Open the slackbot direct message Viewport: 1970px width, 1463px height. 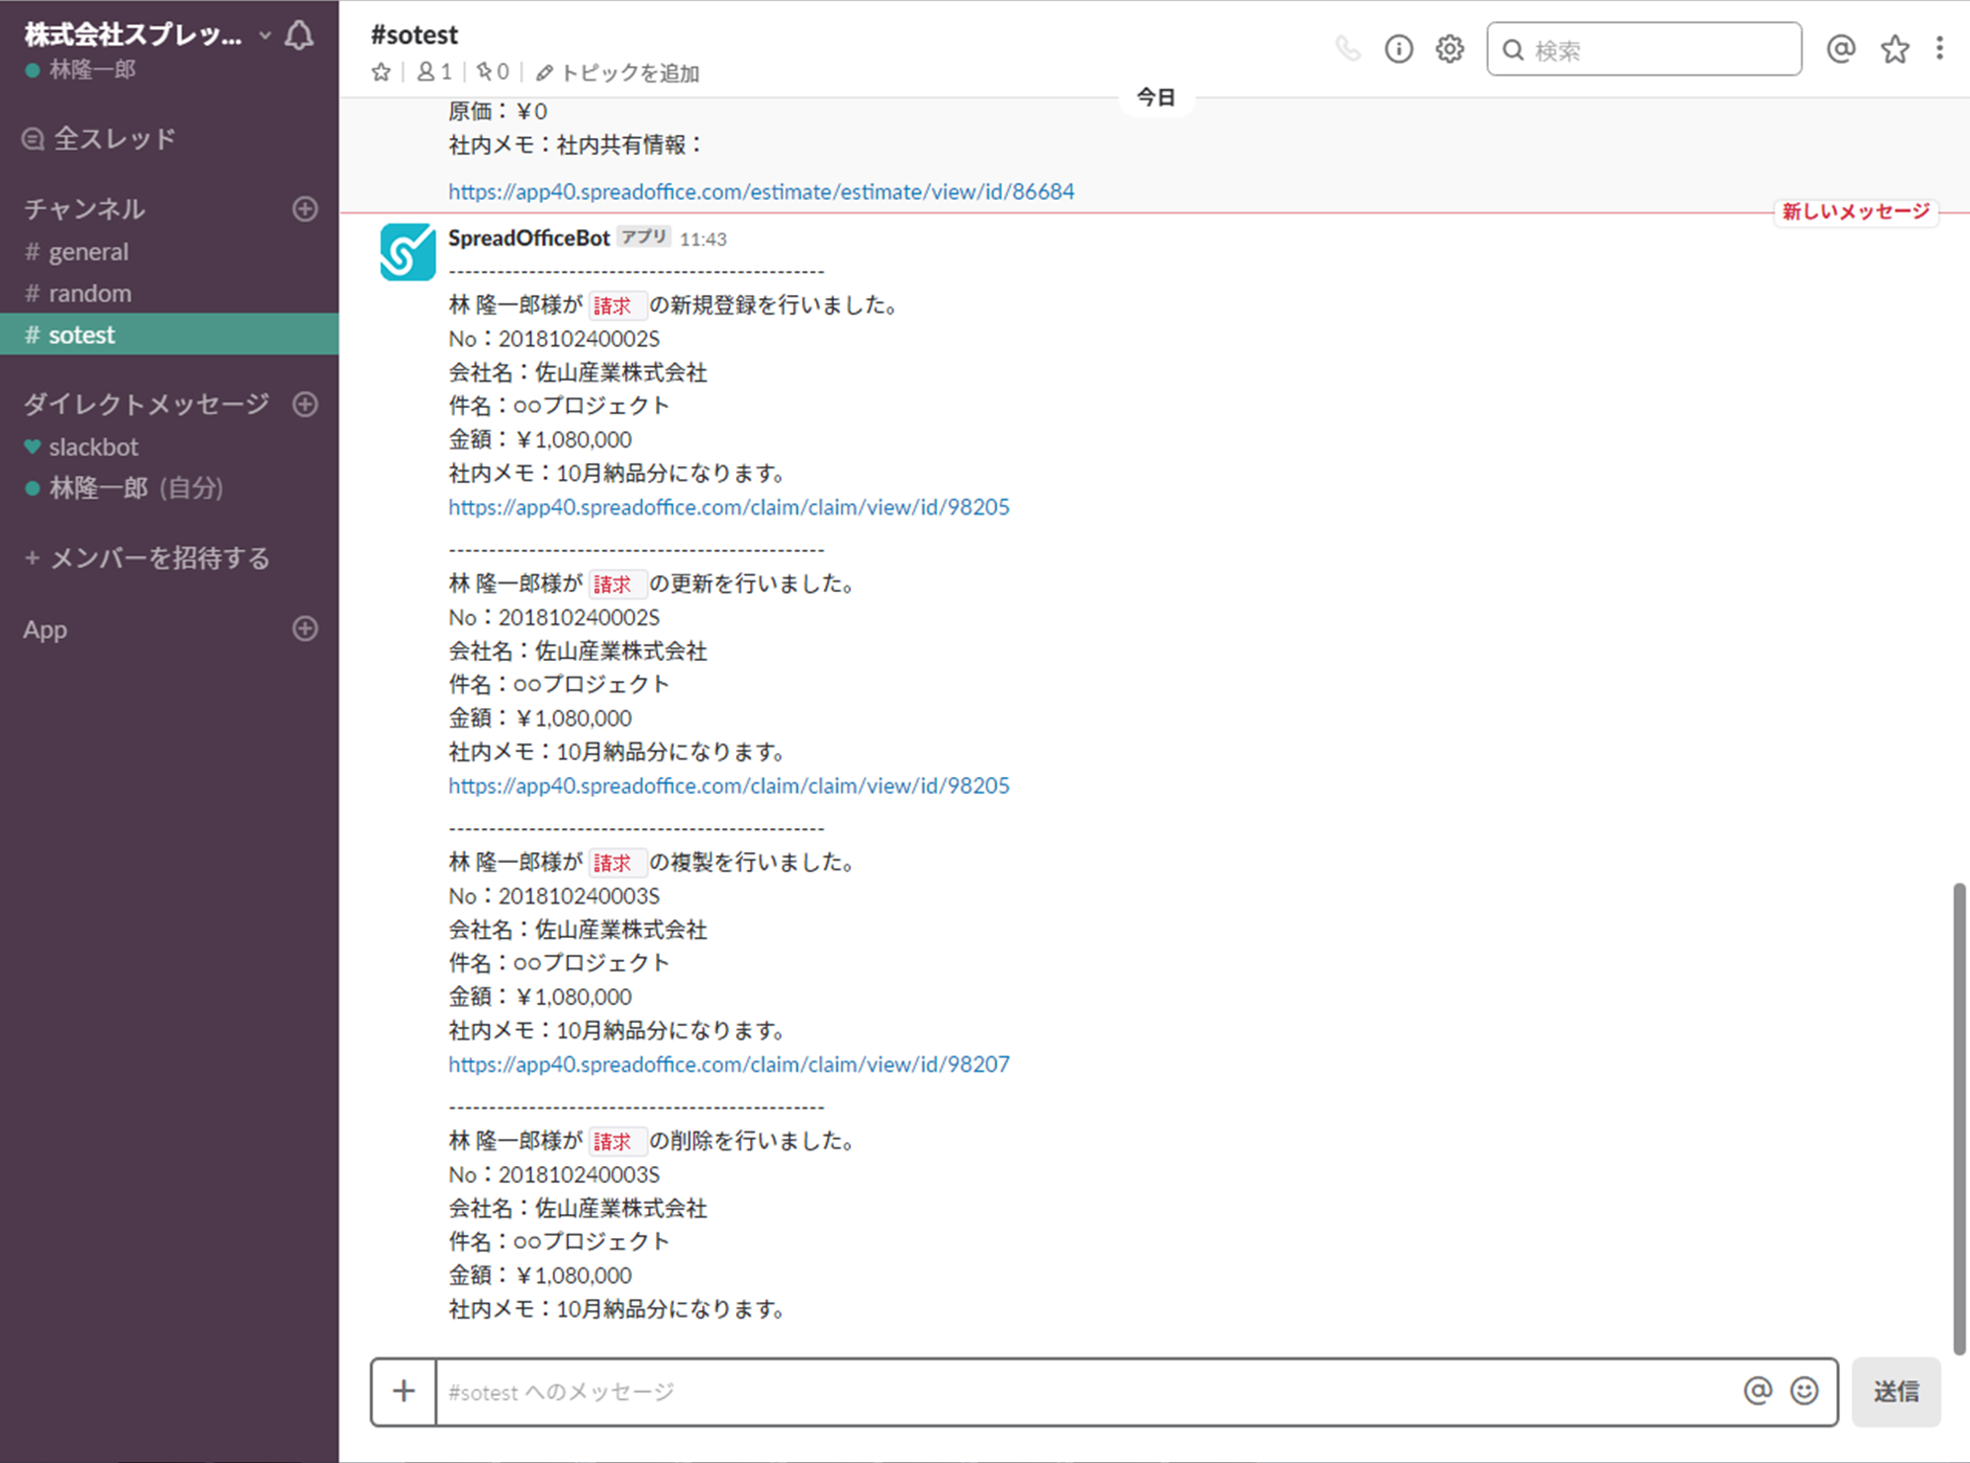coord(169,446)
